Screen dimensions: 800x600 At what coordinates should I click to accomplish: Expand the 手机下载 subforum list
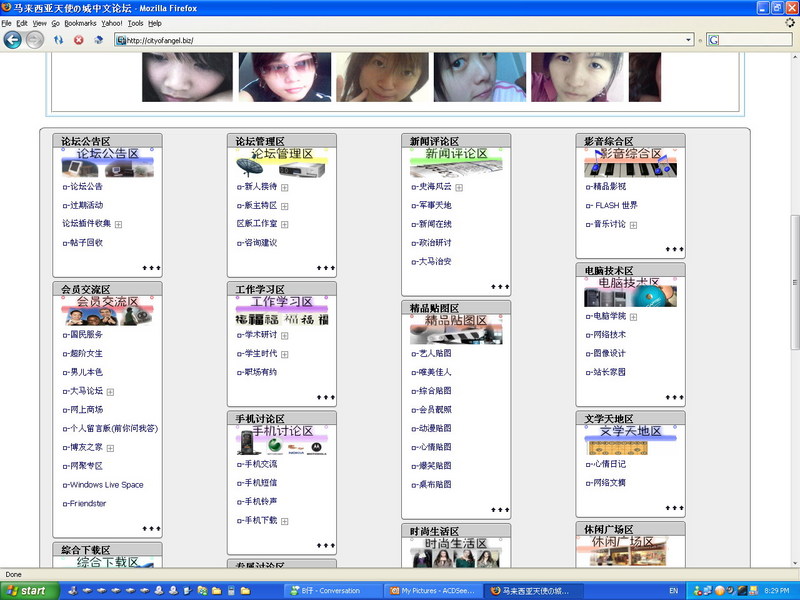point(285,521)
